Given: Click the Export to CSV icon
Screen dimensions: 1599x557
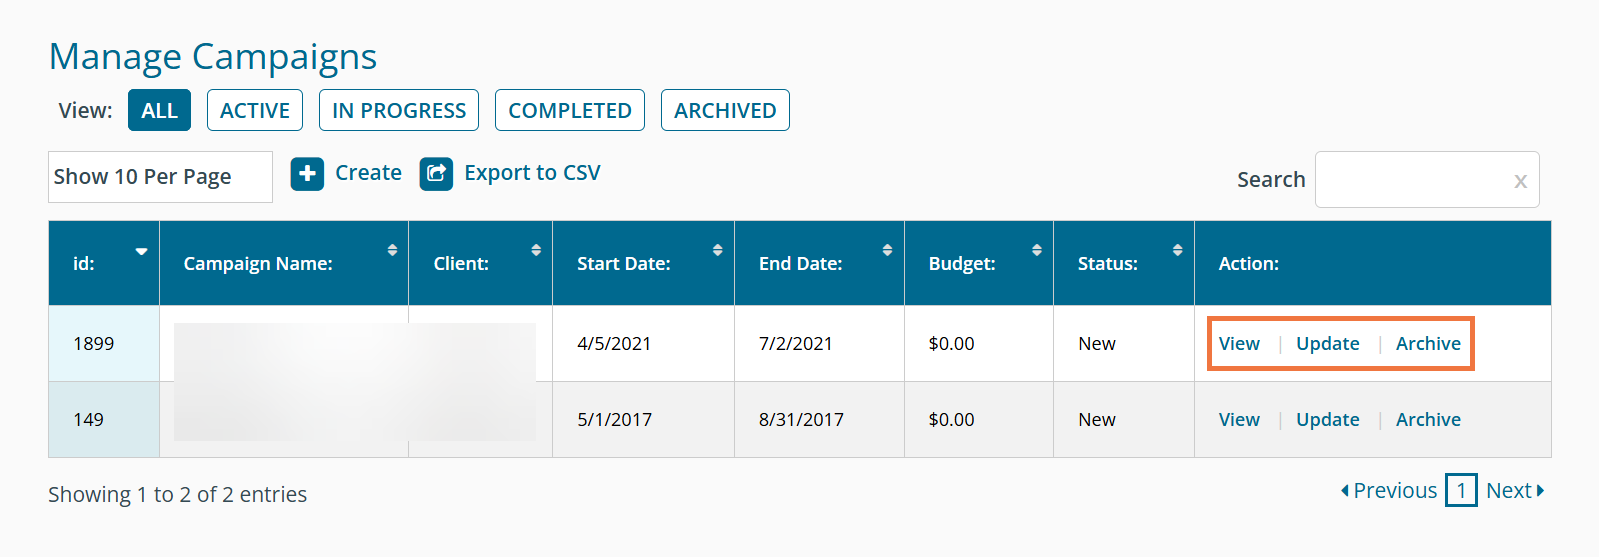Looking at the screenshot, I should coord(436,174).
